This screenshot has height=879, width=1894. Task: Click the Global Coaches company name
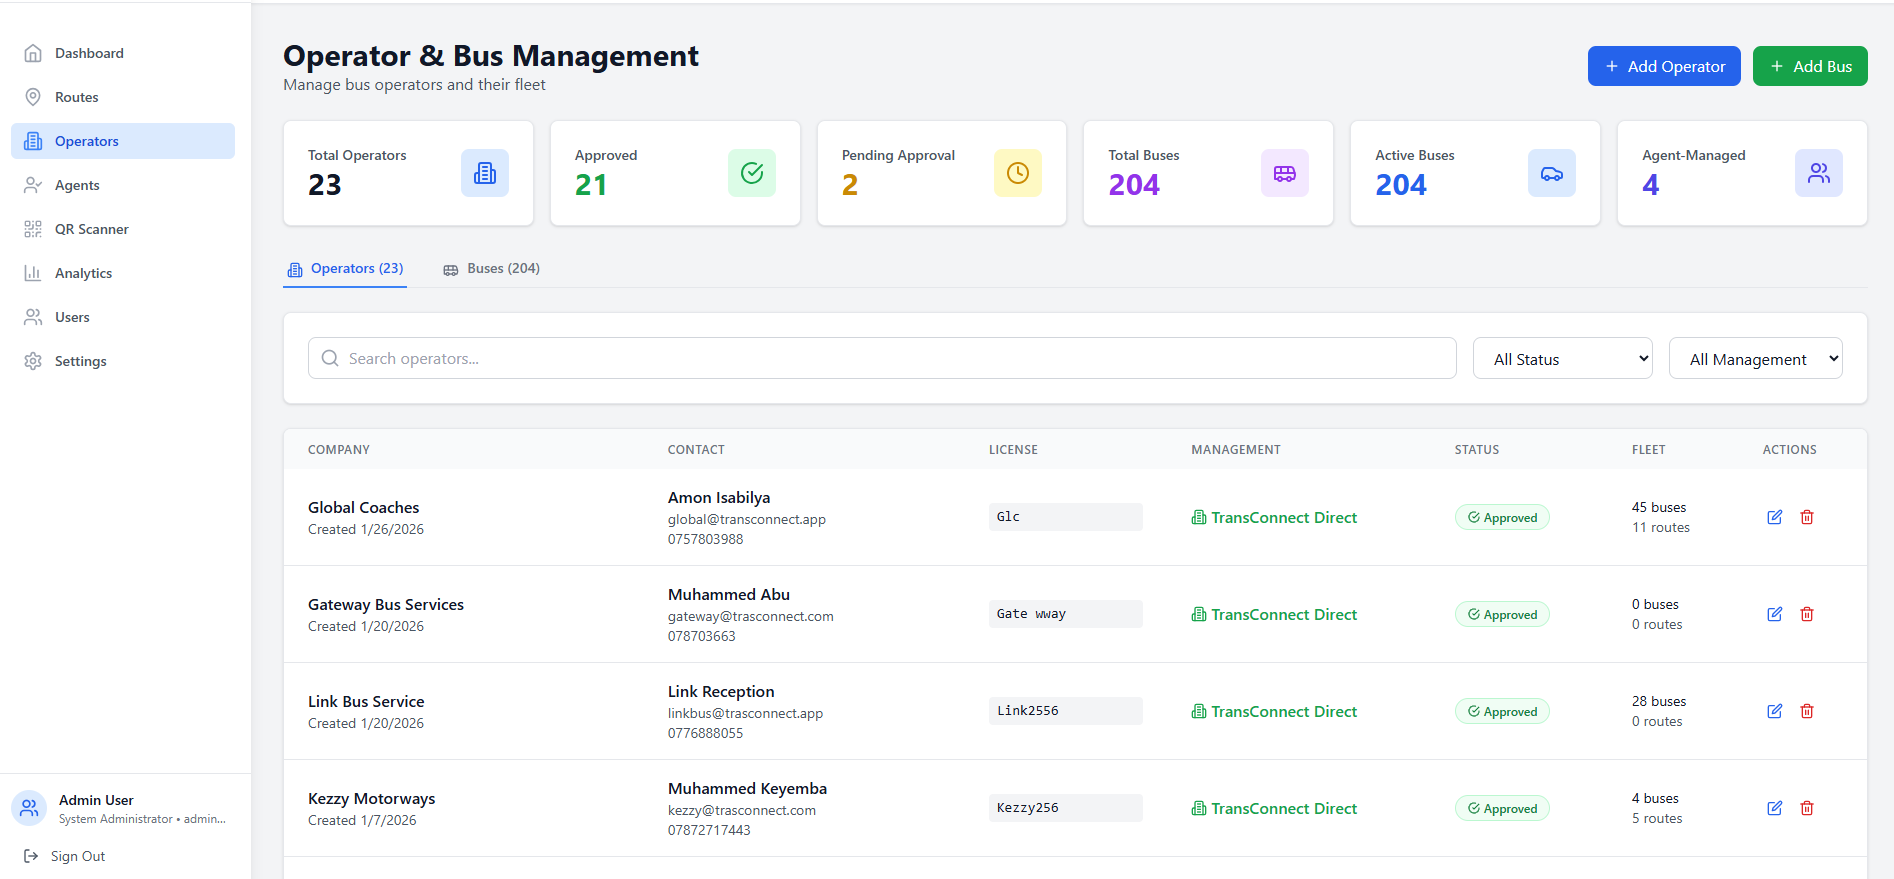[364, 507]
